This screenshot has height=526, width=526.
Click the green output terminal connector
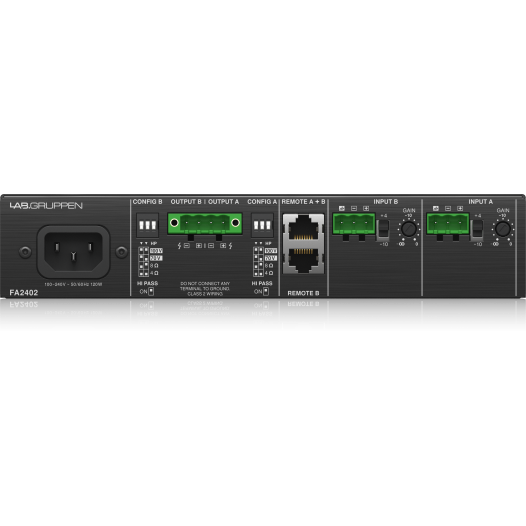coord(205,224)
